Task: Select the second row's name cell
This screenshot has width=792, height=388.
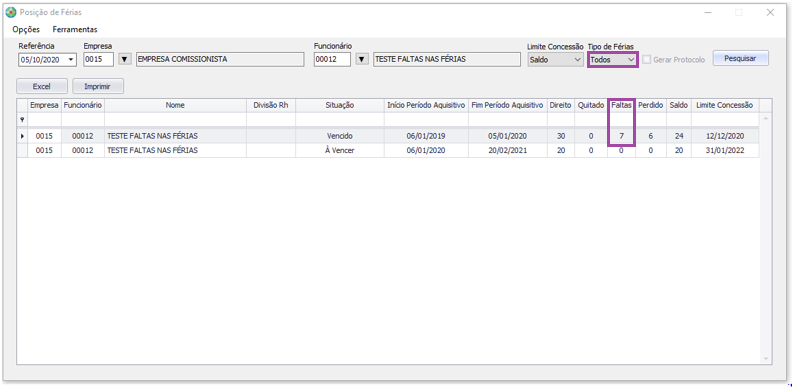Action: tap(175, 151)
